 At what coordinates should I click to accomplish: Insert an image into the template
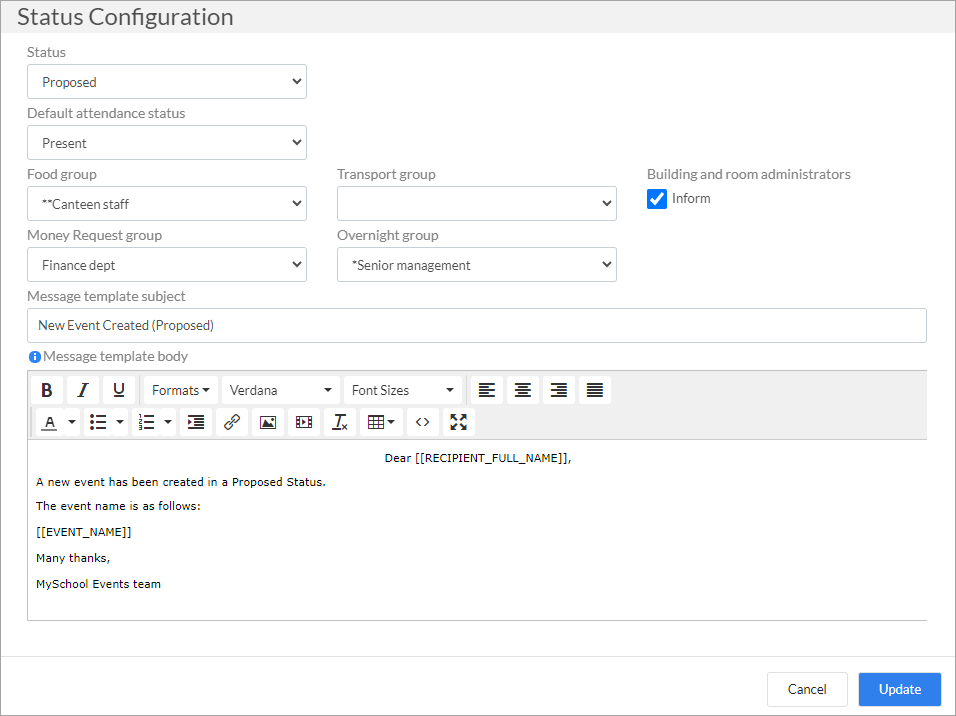268,422
